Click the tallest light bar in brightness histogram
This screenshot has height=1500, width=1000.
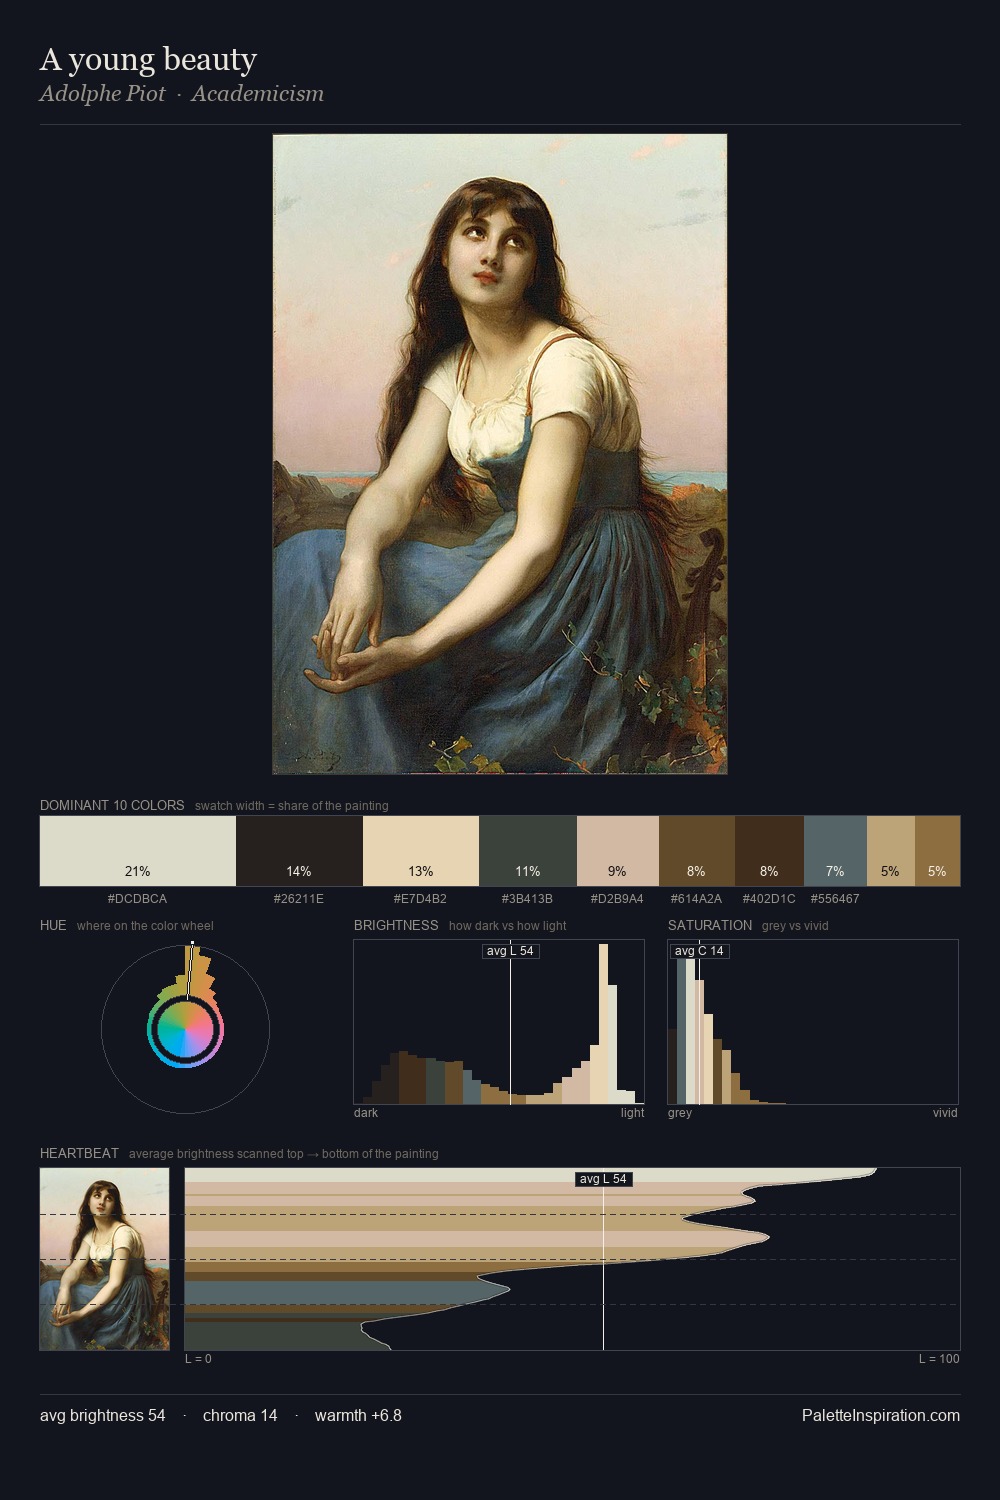604,1023
